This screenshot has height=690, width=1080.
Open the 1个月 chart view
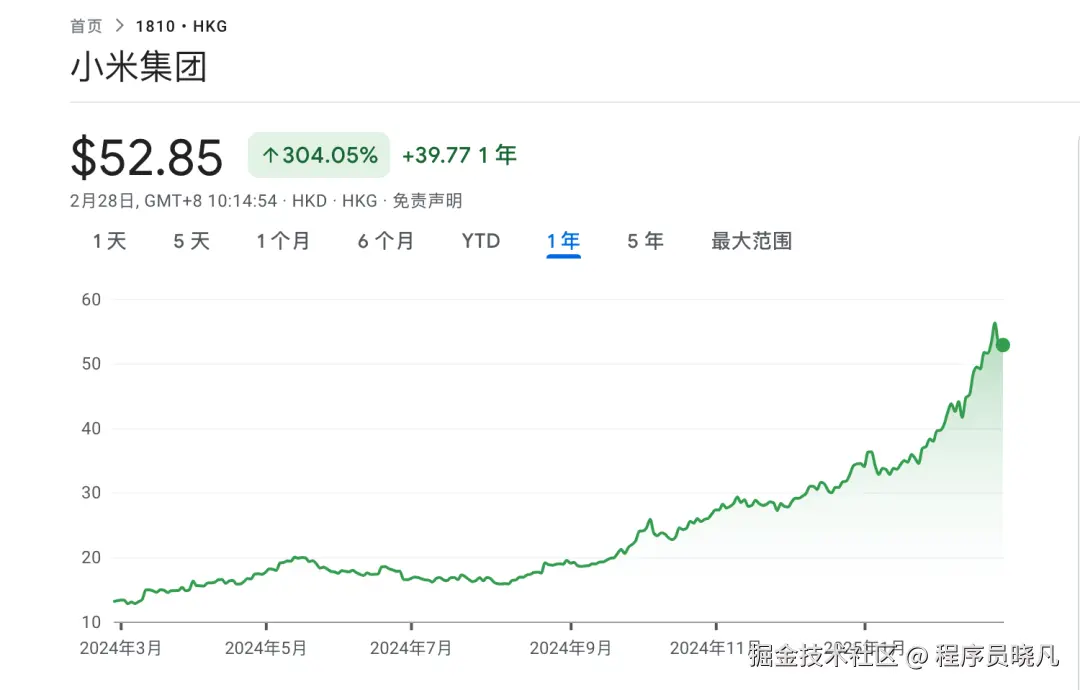(284, 240)
